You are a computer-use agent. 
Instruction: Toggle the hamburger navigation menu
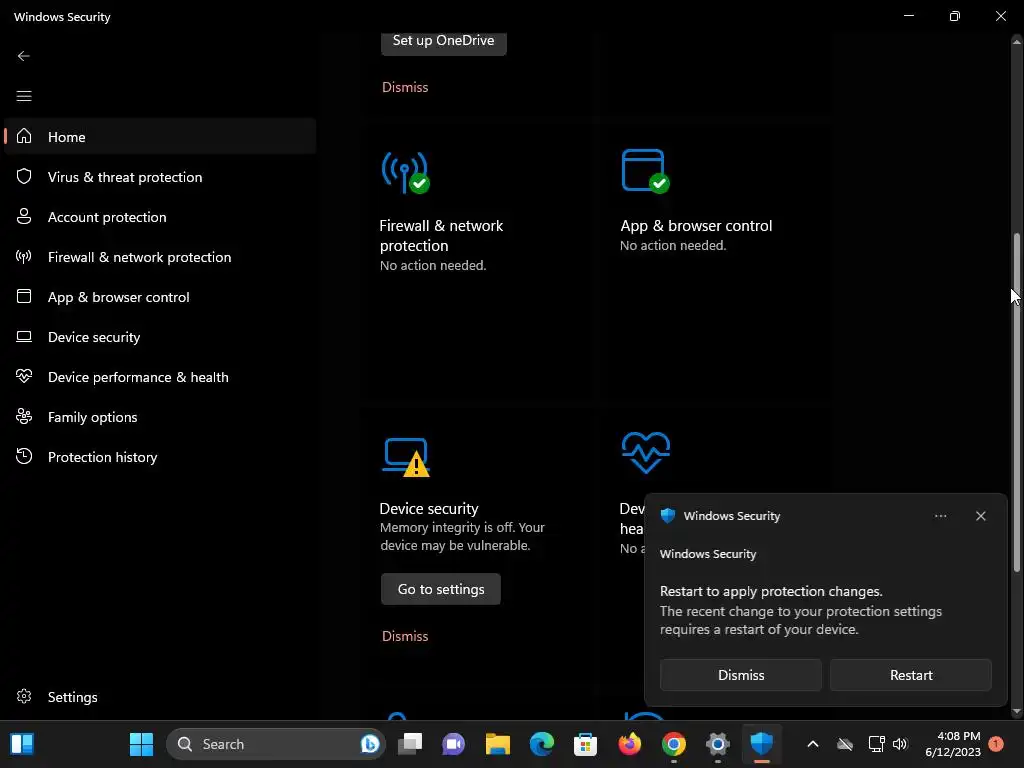(24, 96)
